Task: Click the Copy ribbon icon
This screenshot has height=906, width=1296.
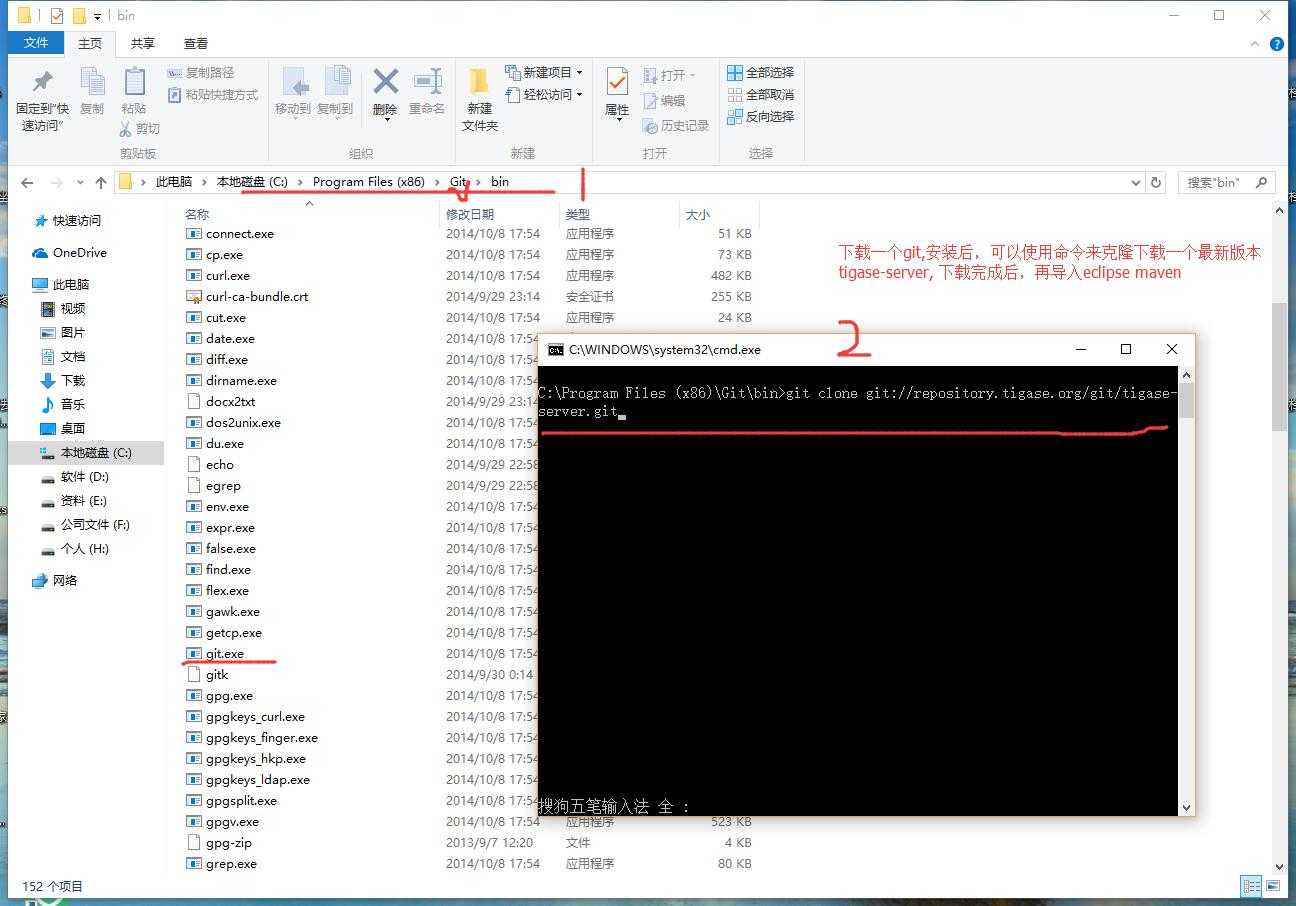Action: click(x=92, y=92)
